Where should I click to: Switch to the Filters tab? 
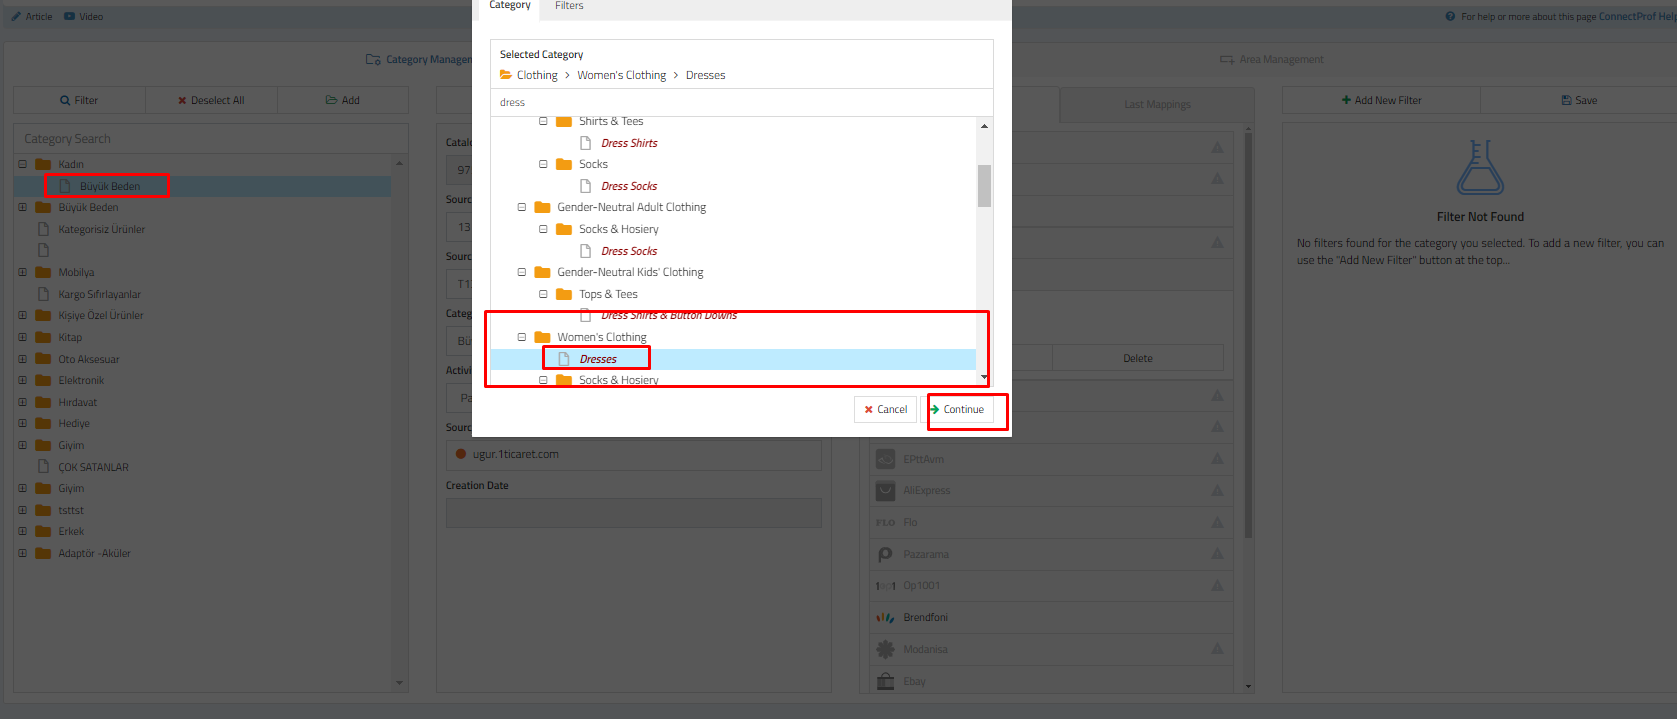coord(569,6)
